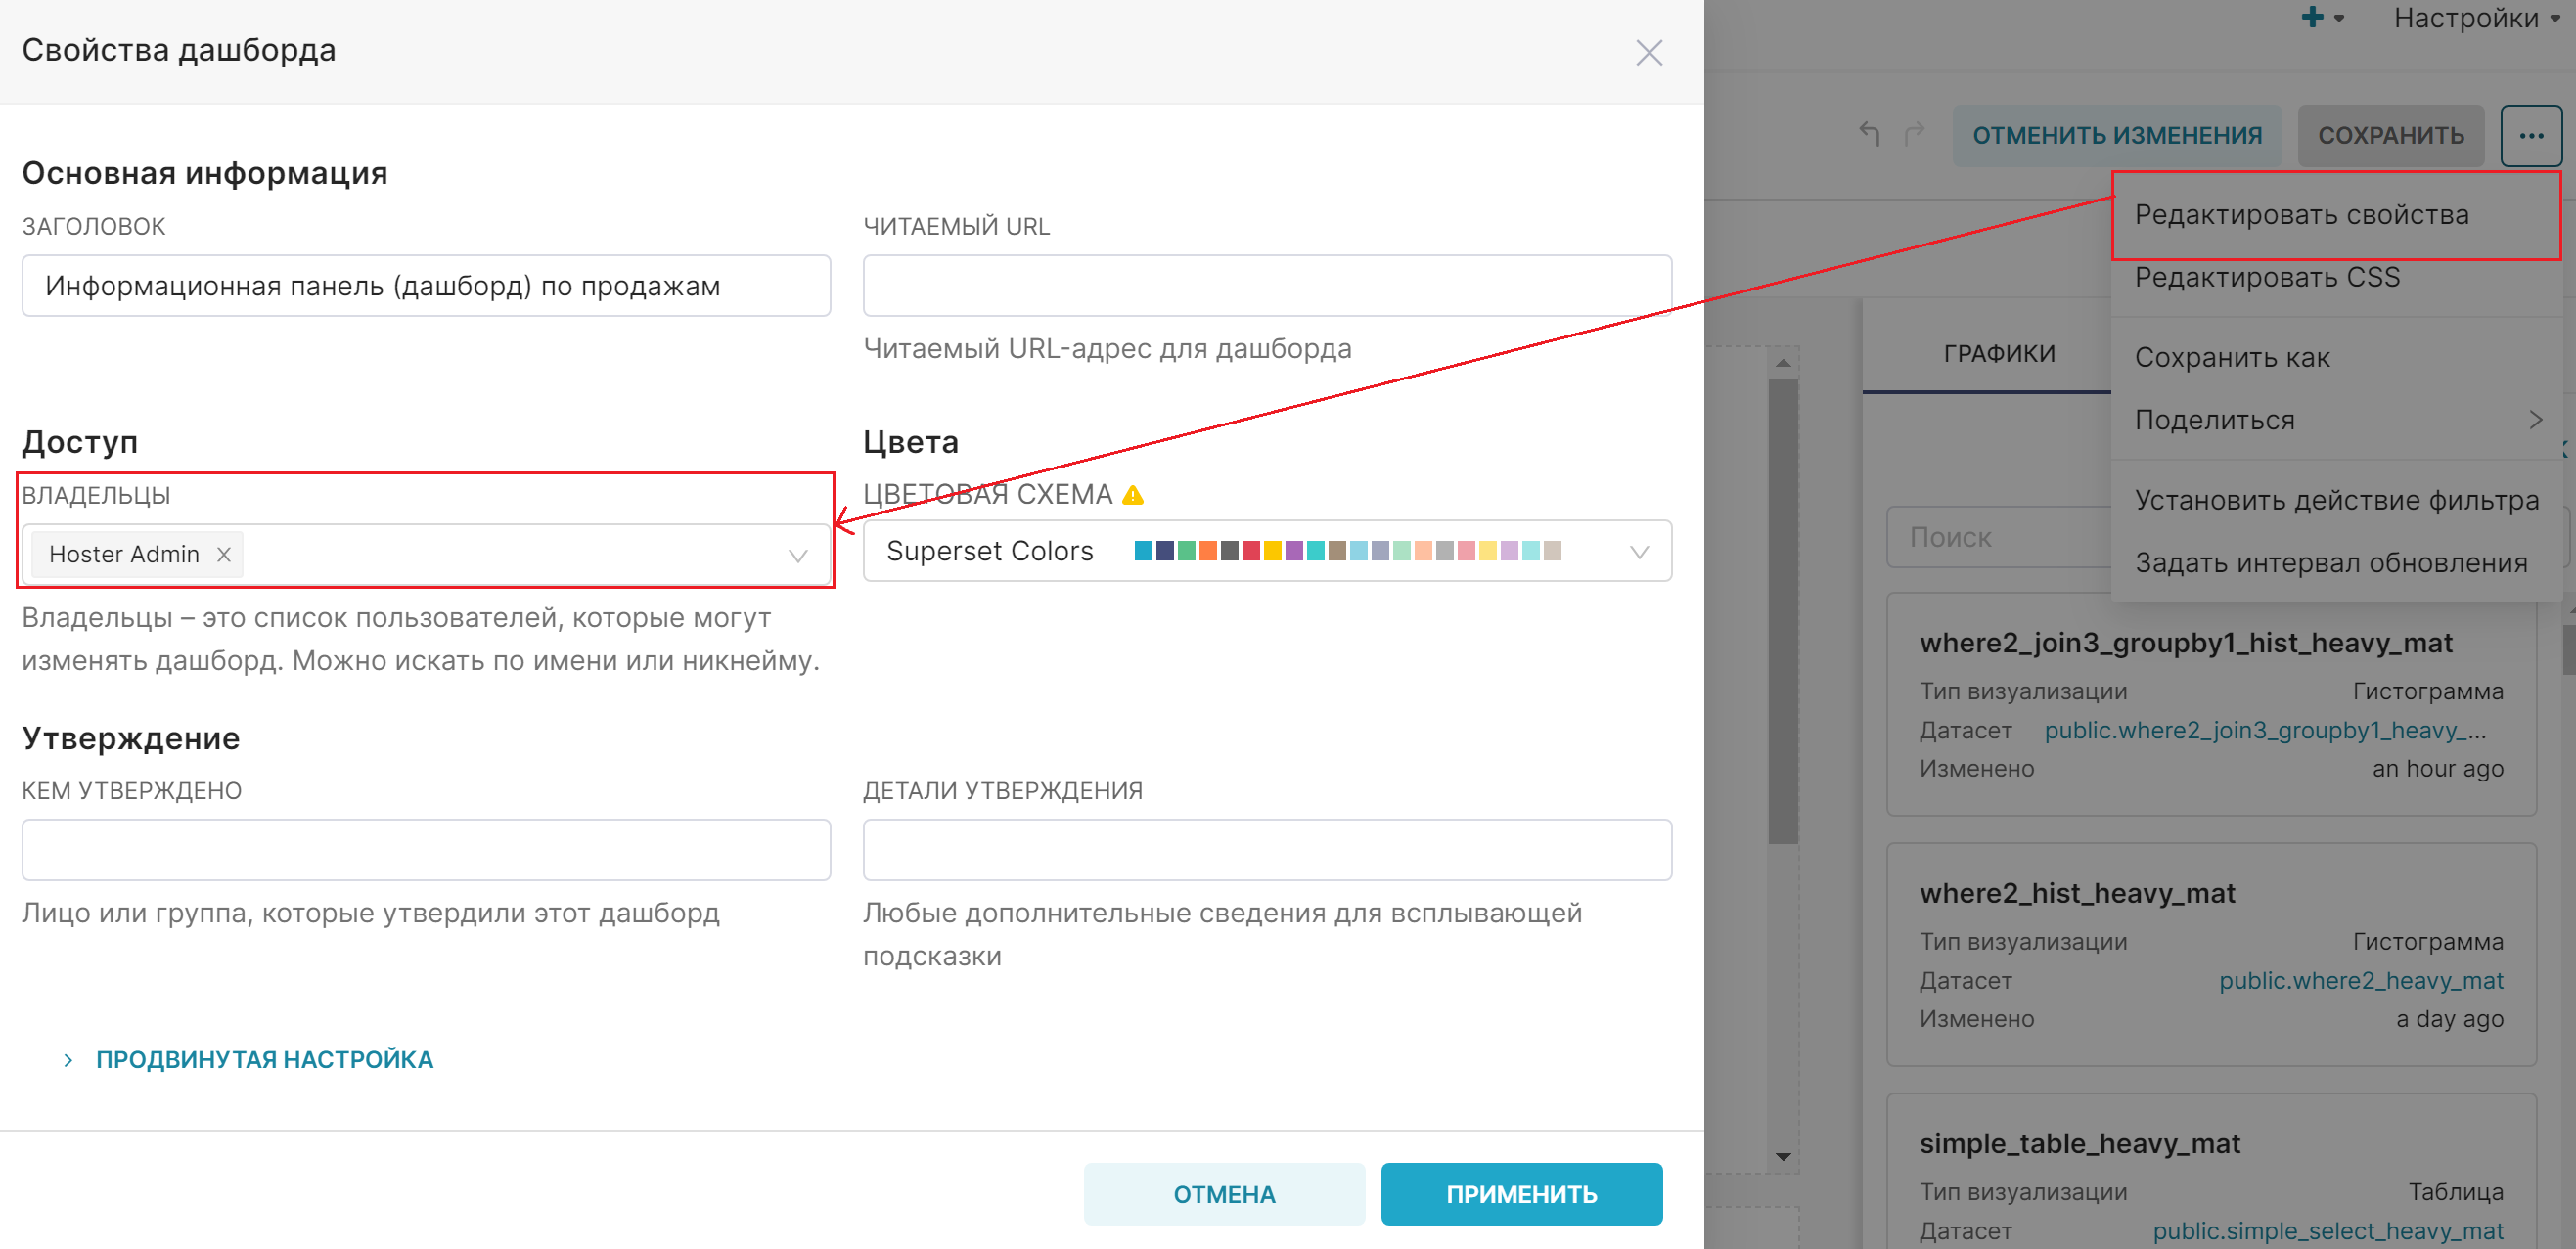Screen dimensions: 2576x1249
Task: Click the Отмена button
Action: click(1224, 1194)
